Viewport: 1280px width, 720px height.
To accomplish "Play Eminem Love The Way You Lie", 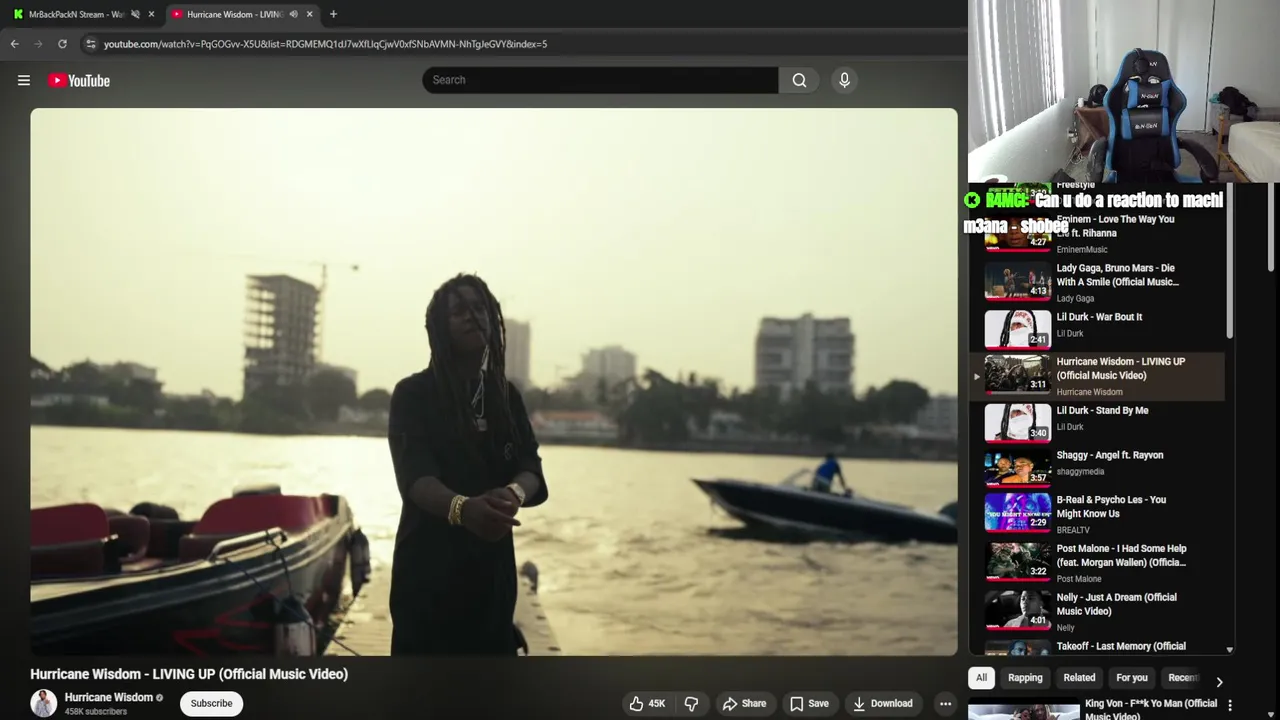I will 1115,226.
